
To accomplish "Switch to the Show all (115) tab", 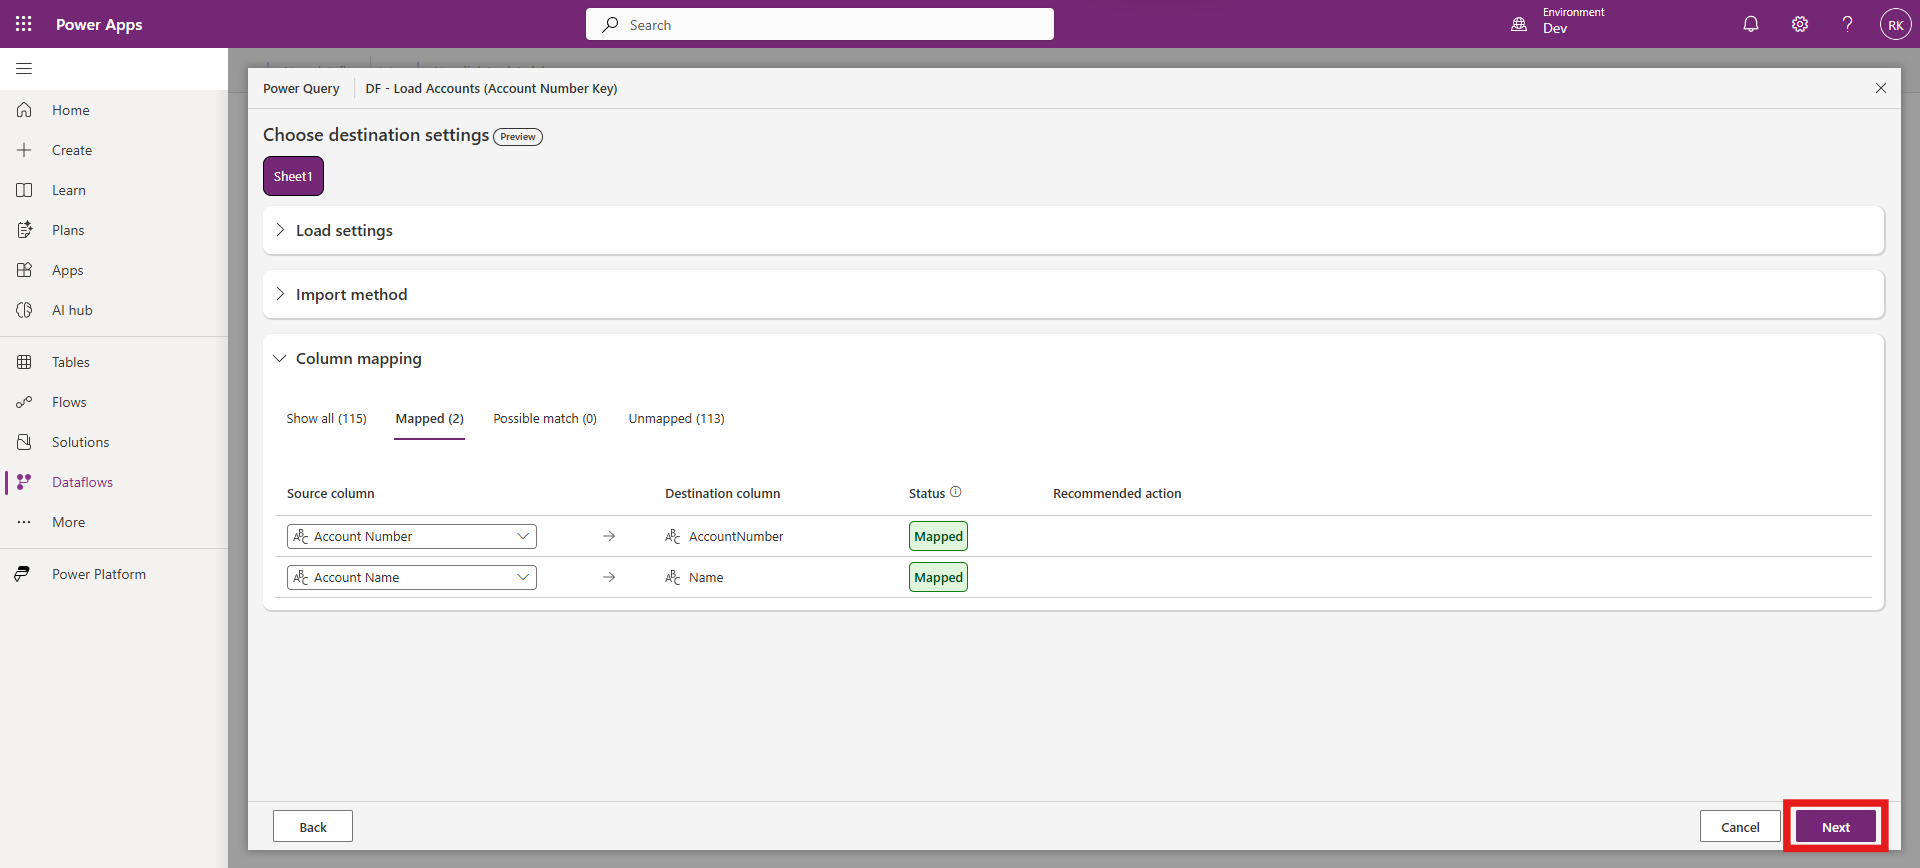I will click(x=326, y=419).
